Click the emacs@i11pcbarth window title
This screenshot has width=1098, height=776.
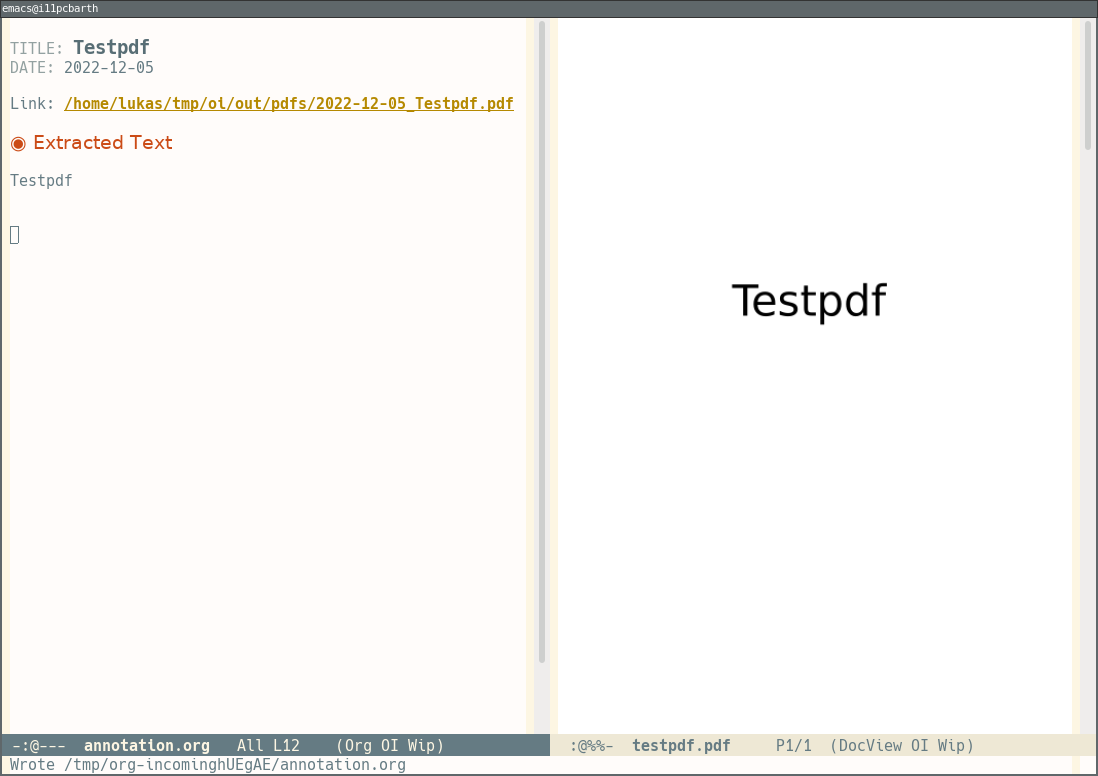pyautogui.click(x=50, y=8)
